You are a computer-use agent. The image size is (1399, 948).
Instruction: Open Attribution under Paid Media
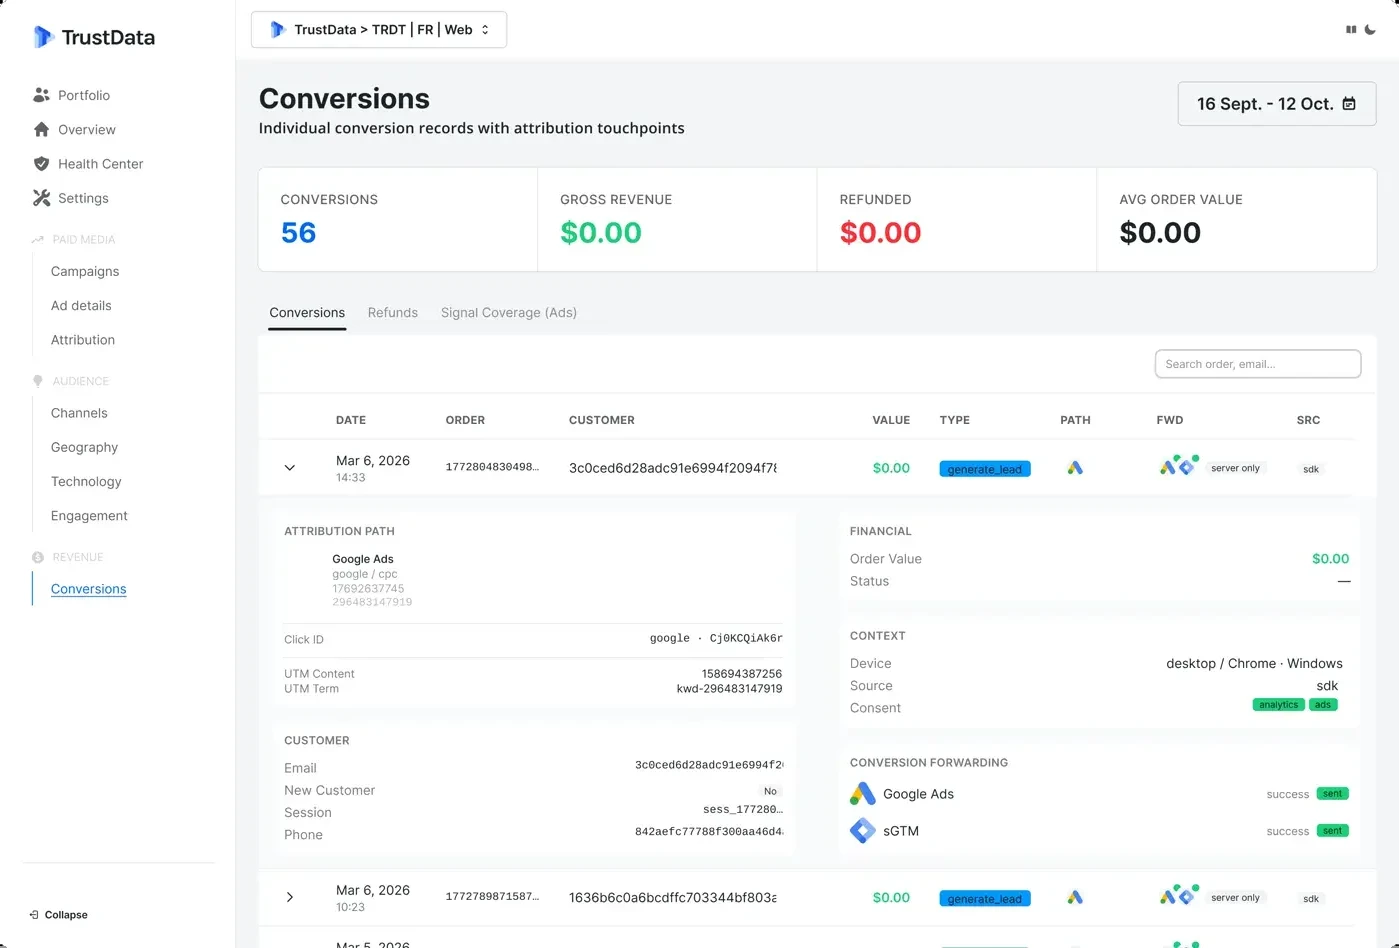pyautogui.click(x=82, y=340)
